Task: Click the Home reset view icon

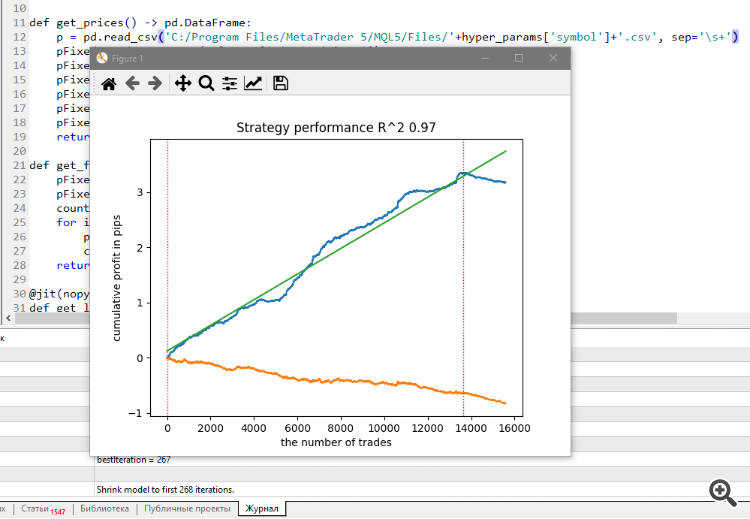Action: pos(109,84)
